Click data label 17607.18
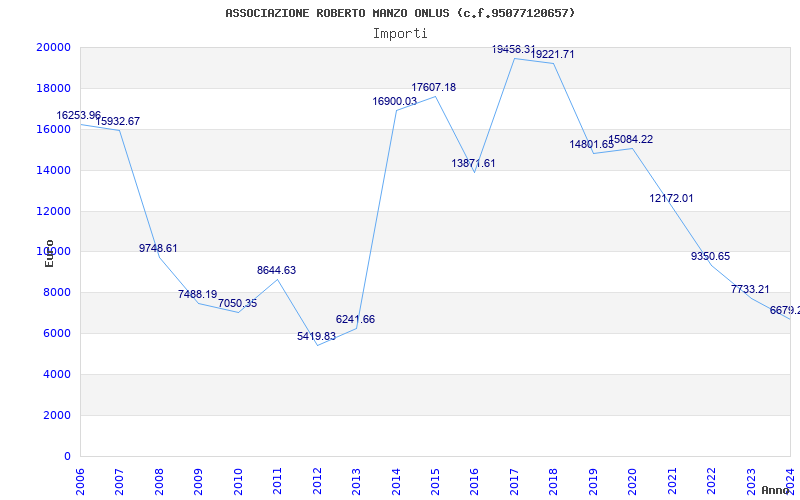Screen dimensions: 800x500 434,87
